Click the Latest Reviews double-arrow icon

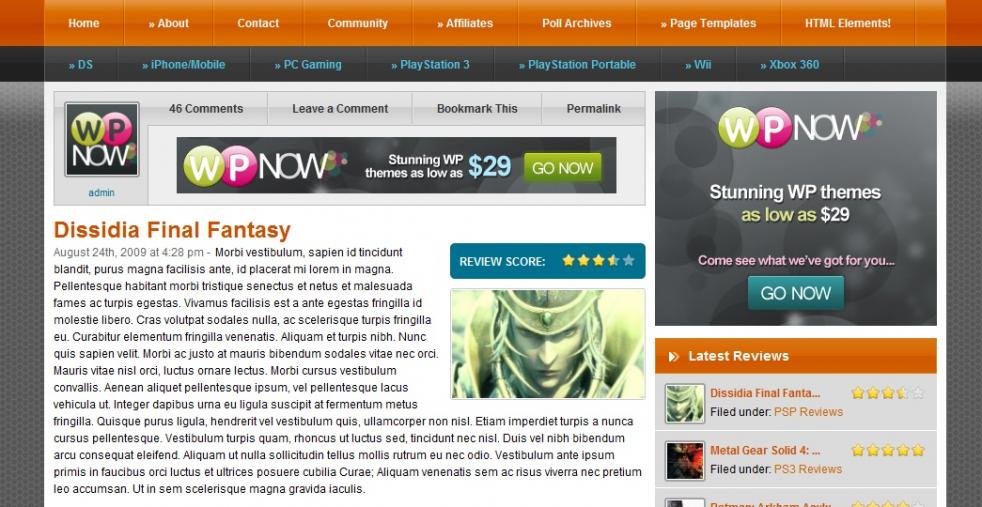tap(674, 356)
